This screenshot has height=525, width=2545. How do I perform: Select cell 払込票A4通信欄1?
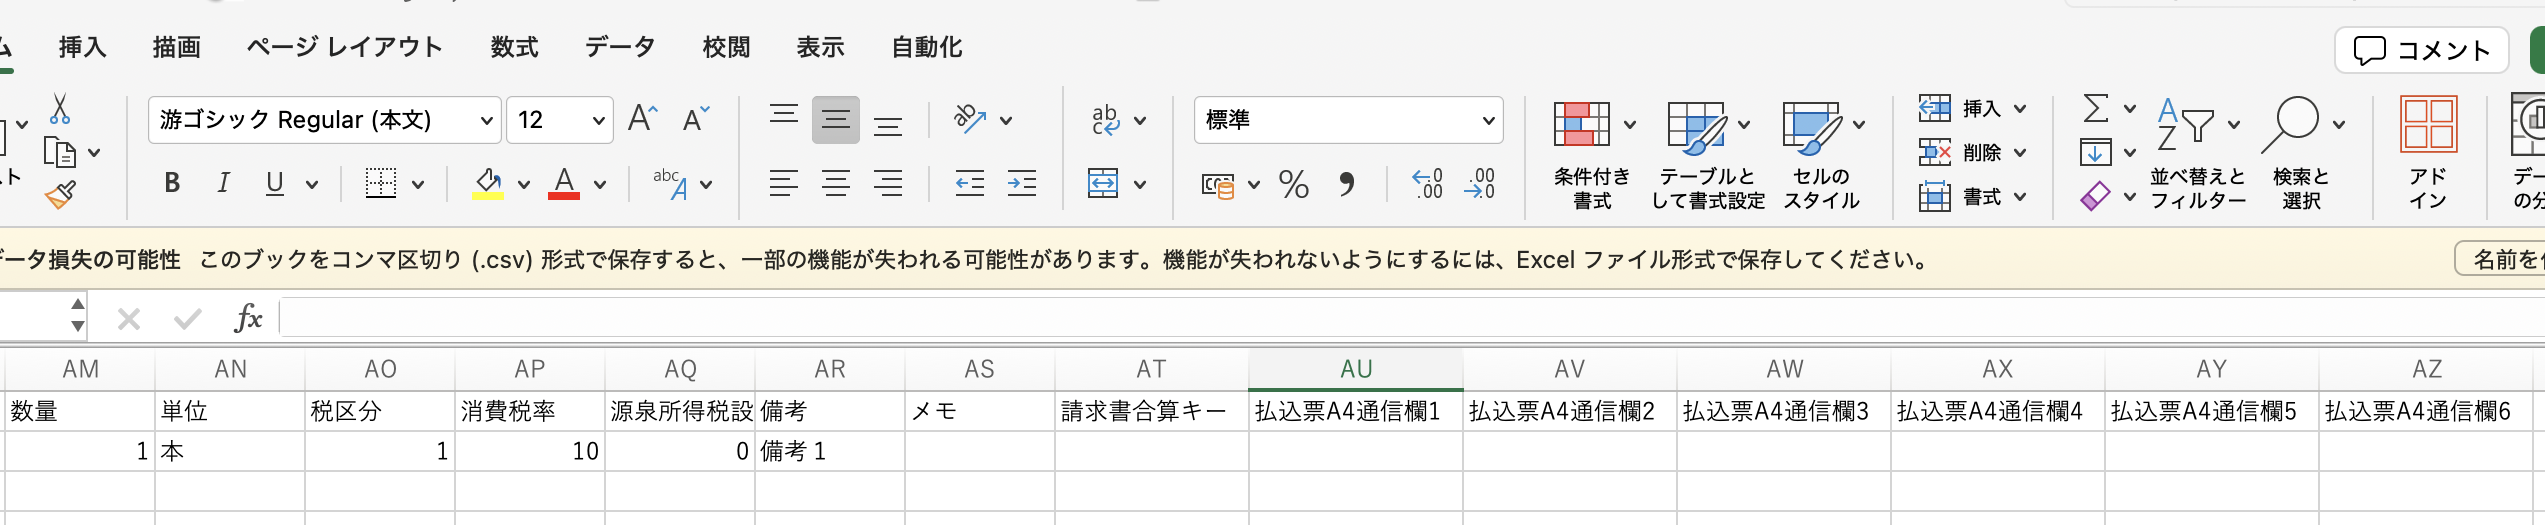click(x=1356, y=411)
